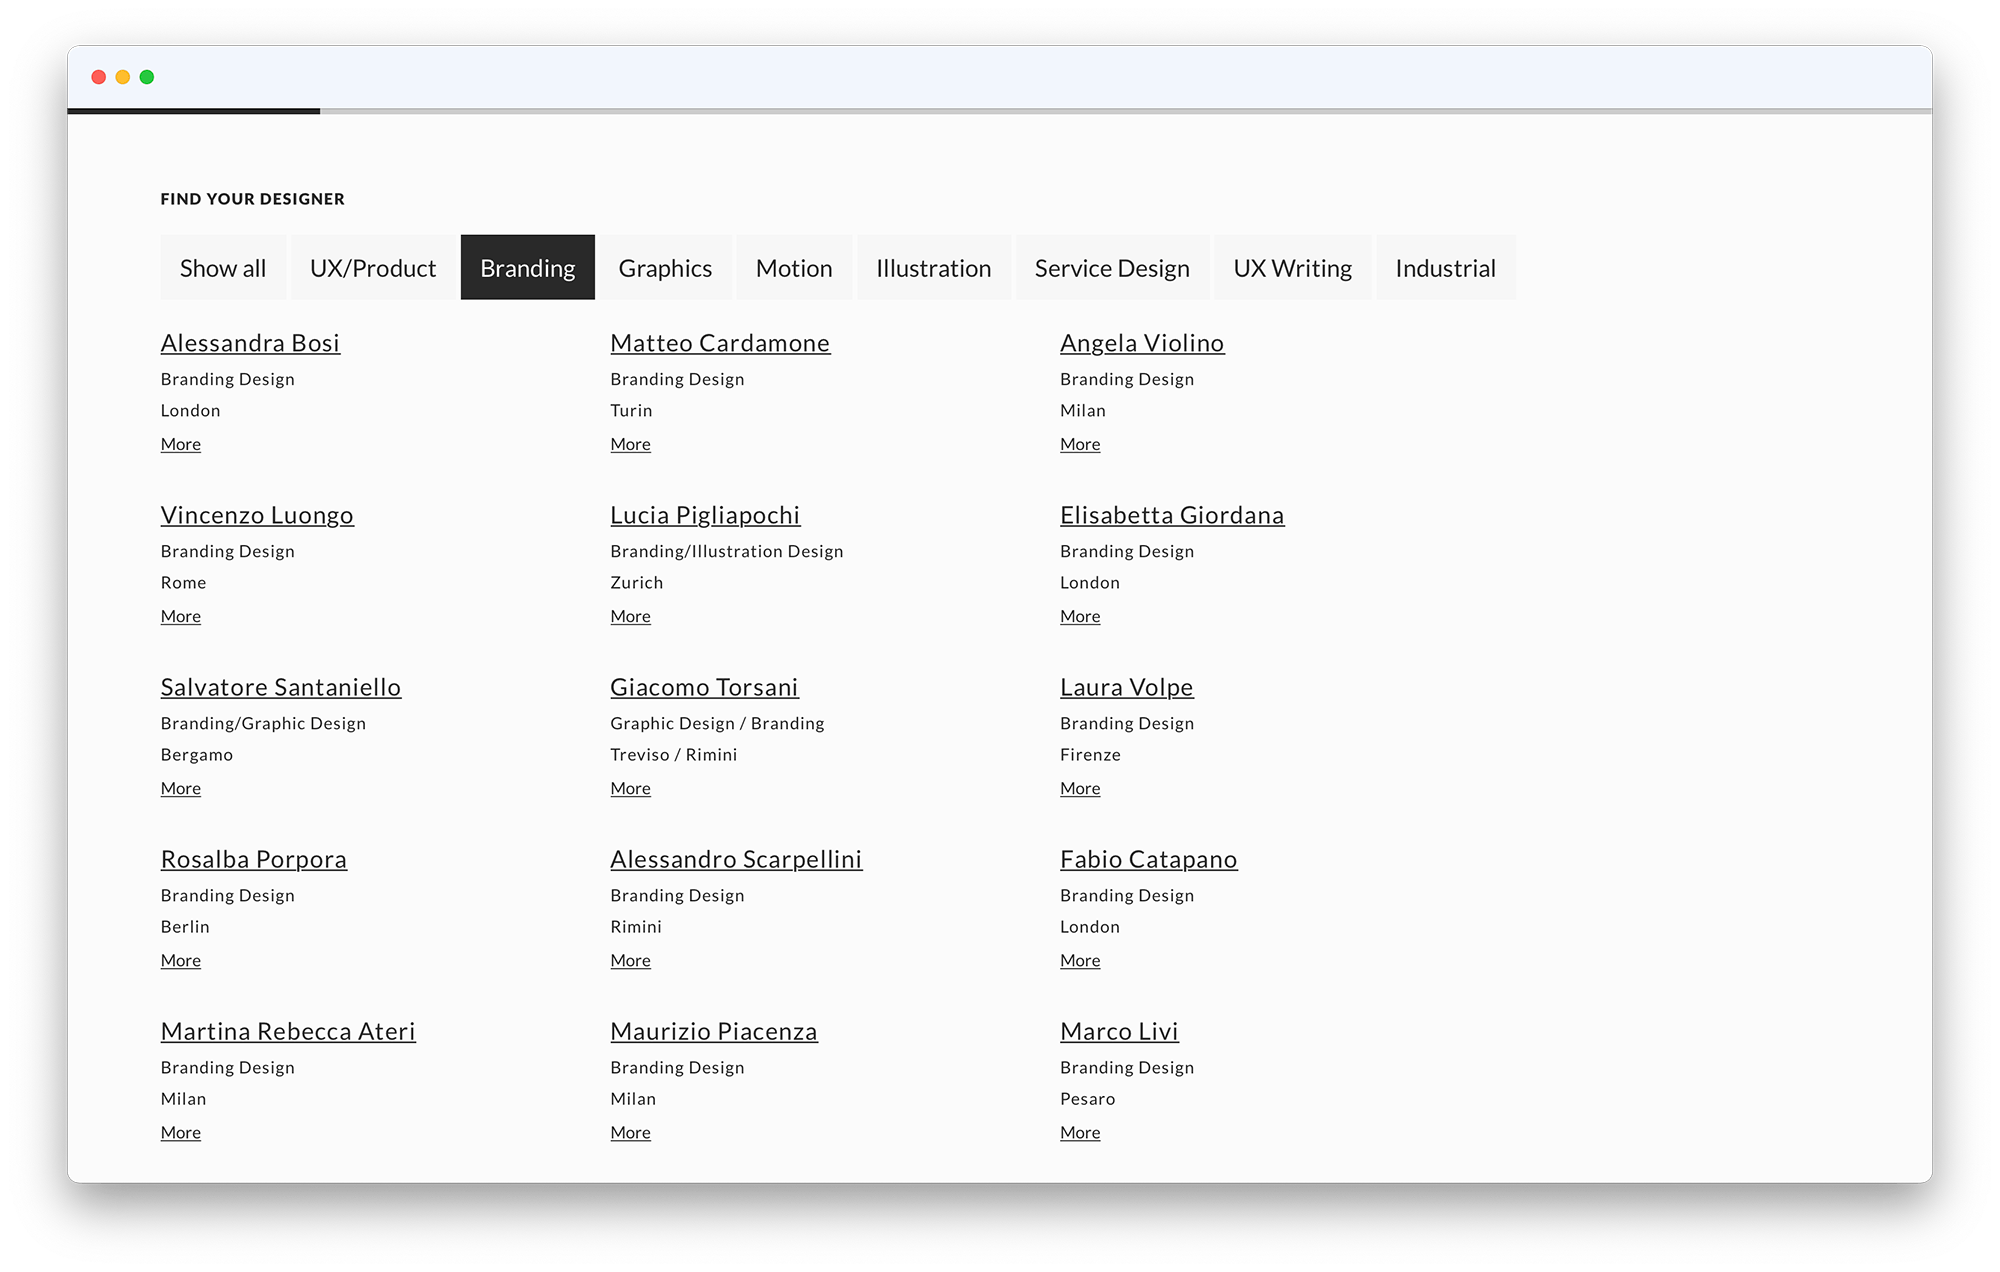The width and height of the screenshot is (2000, 1272).
Task: Click More under Alessandra Bosi
Action: (181, 444)
